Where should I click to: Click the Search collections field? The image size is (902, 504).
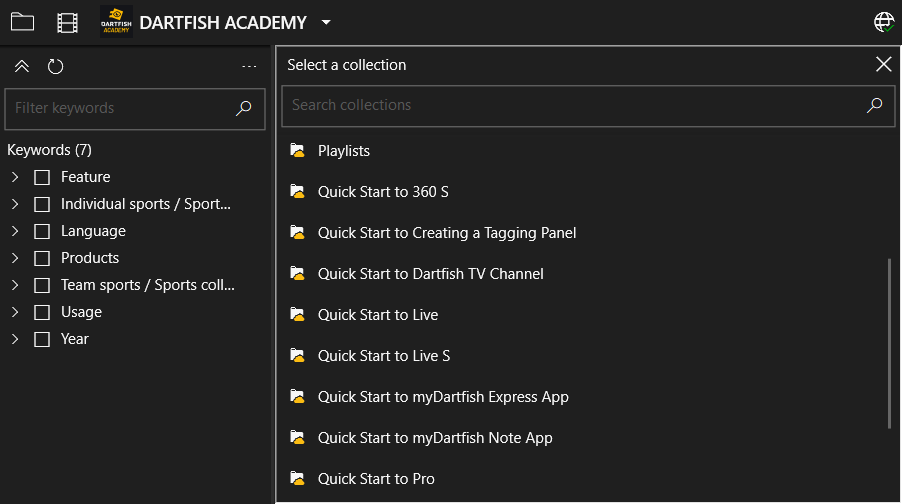588,106
